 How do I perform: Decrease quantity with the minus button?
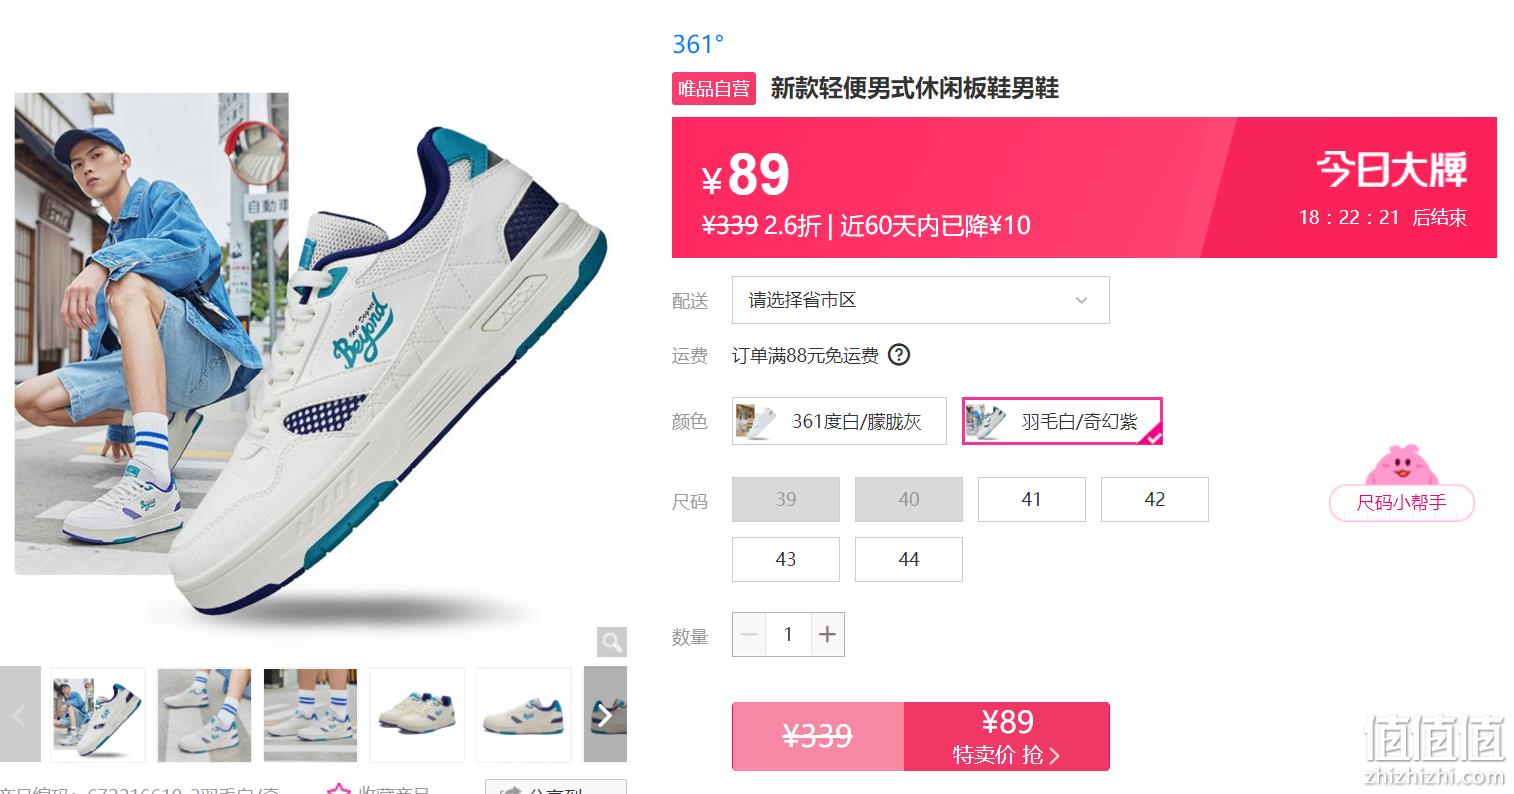pos(750,634)
